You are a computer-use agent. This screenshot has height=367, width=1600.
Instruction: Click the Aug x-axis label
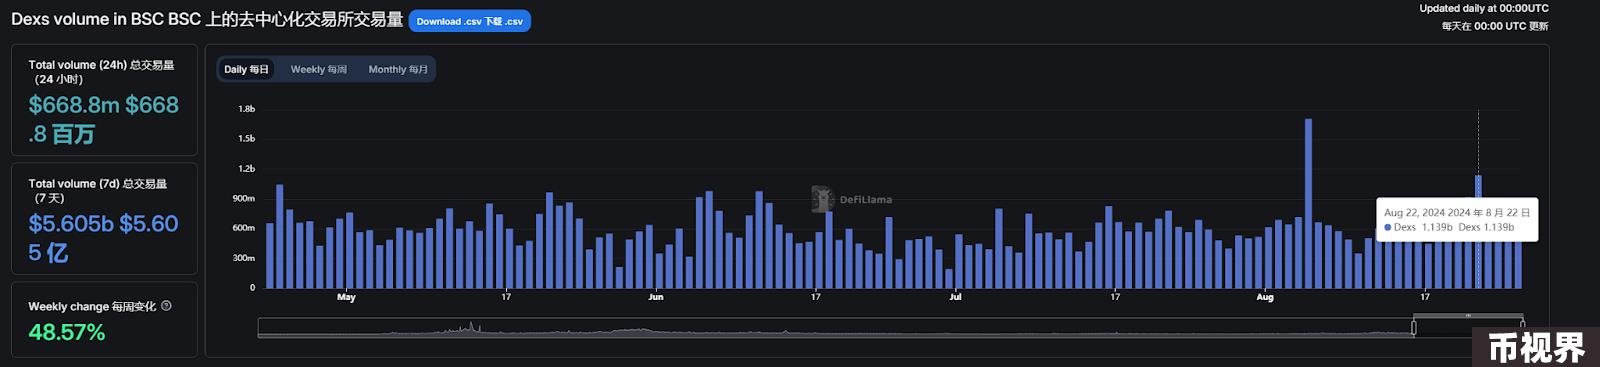(1265, 297)
